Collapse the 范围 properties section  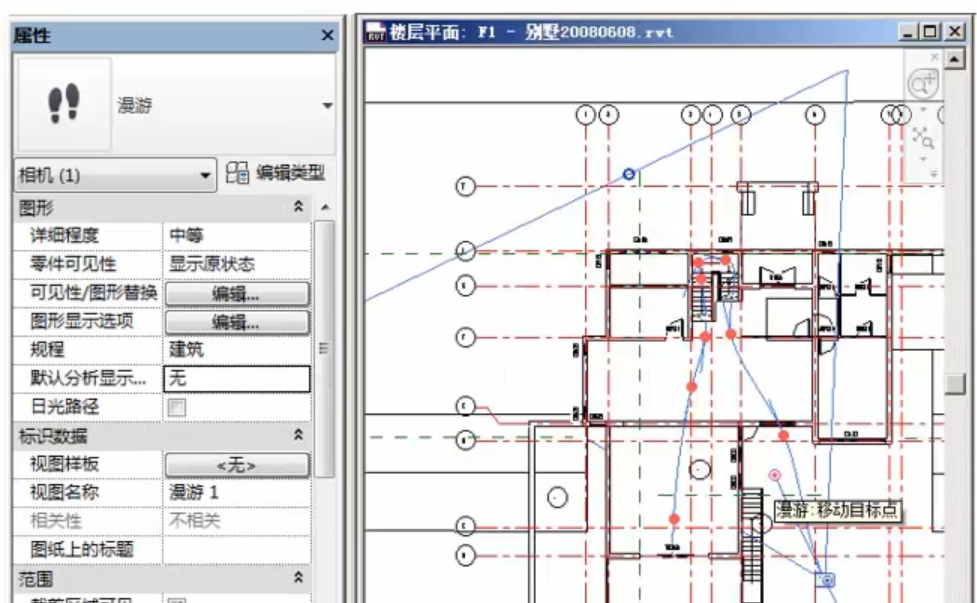click(298, 578)
